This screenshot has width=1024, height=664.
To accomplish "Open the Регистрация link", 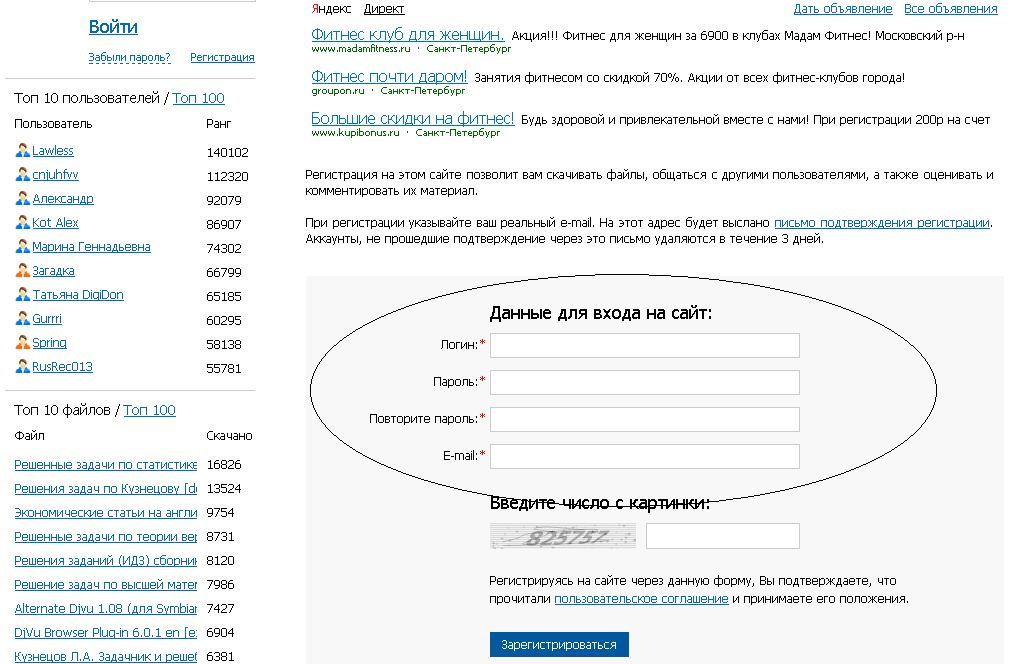I will coord(222,57).
